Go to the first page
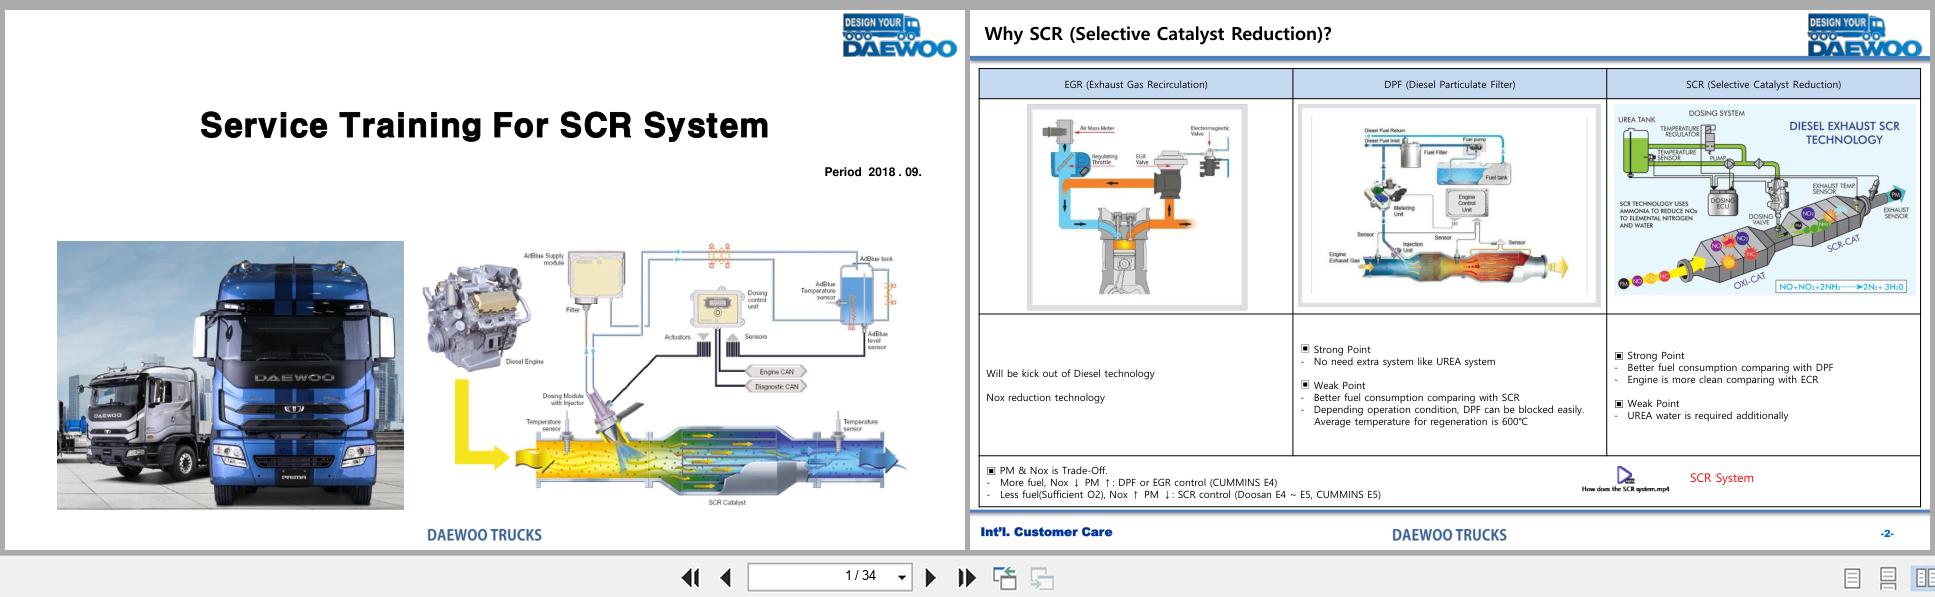Viewport: 1935px width, 597px height. (x=690, y=578)
